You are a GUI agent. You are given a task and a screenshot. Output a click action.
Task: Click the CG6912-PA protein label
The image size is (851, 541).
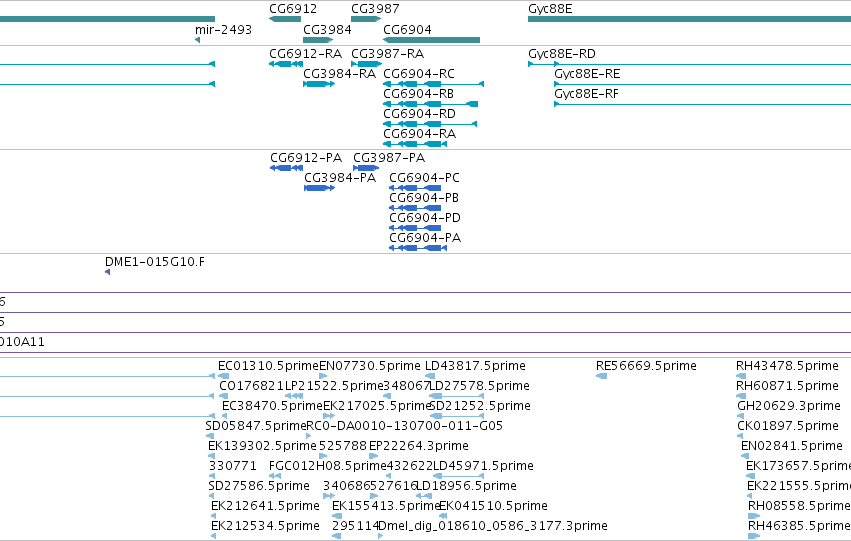(306, 158)
